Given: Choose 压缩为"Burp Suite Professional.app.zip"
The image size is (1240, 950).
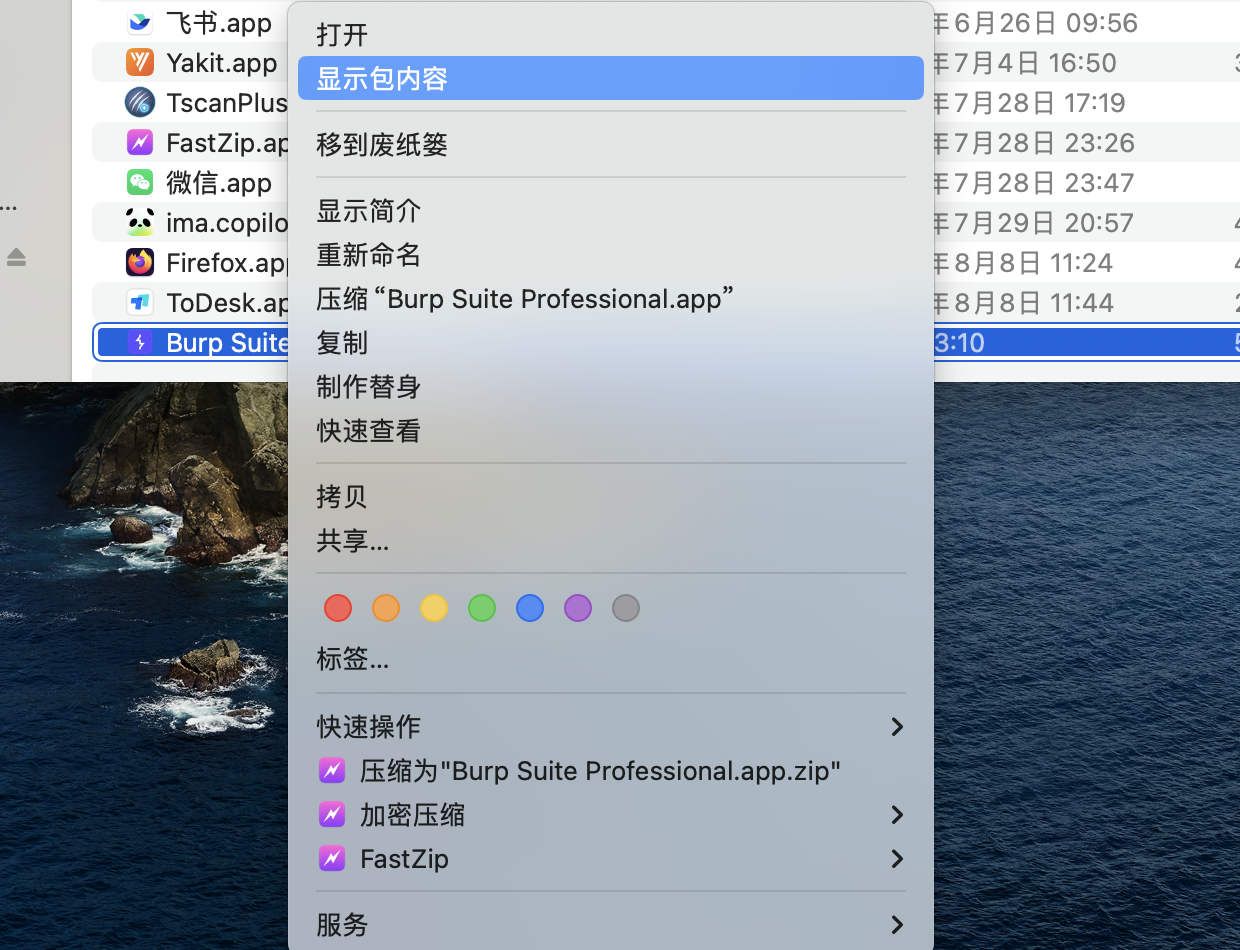Looking at the screenshot, I should (611, 771).
